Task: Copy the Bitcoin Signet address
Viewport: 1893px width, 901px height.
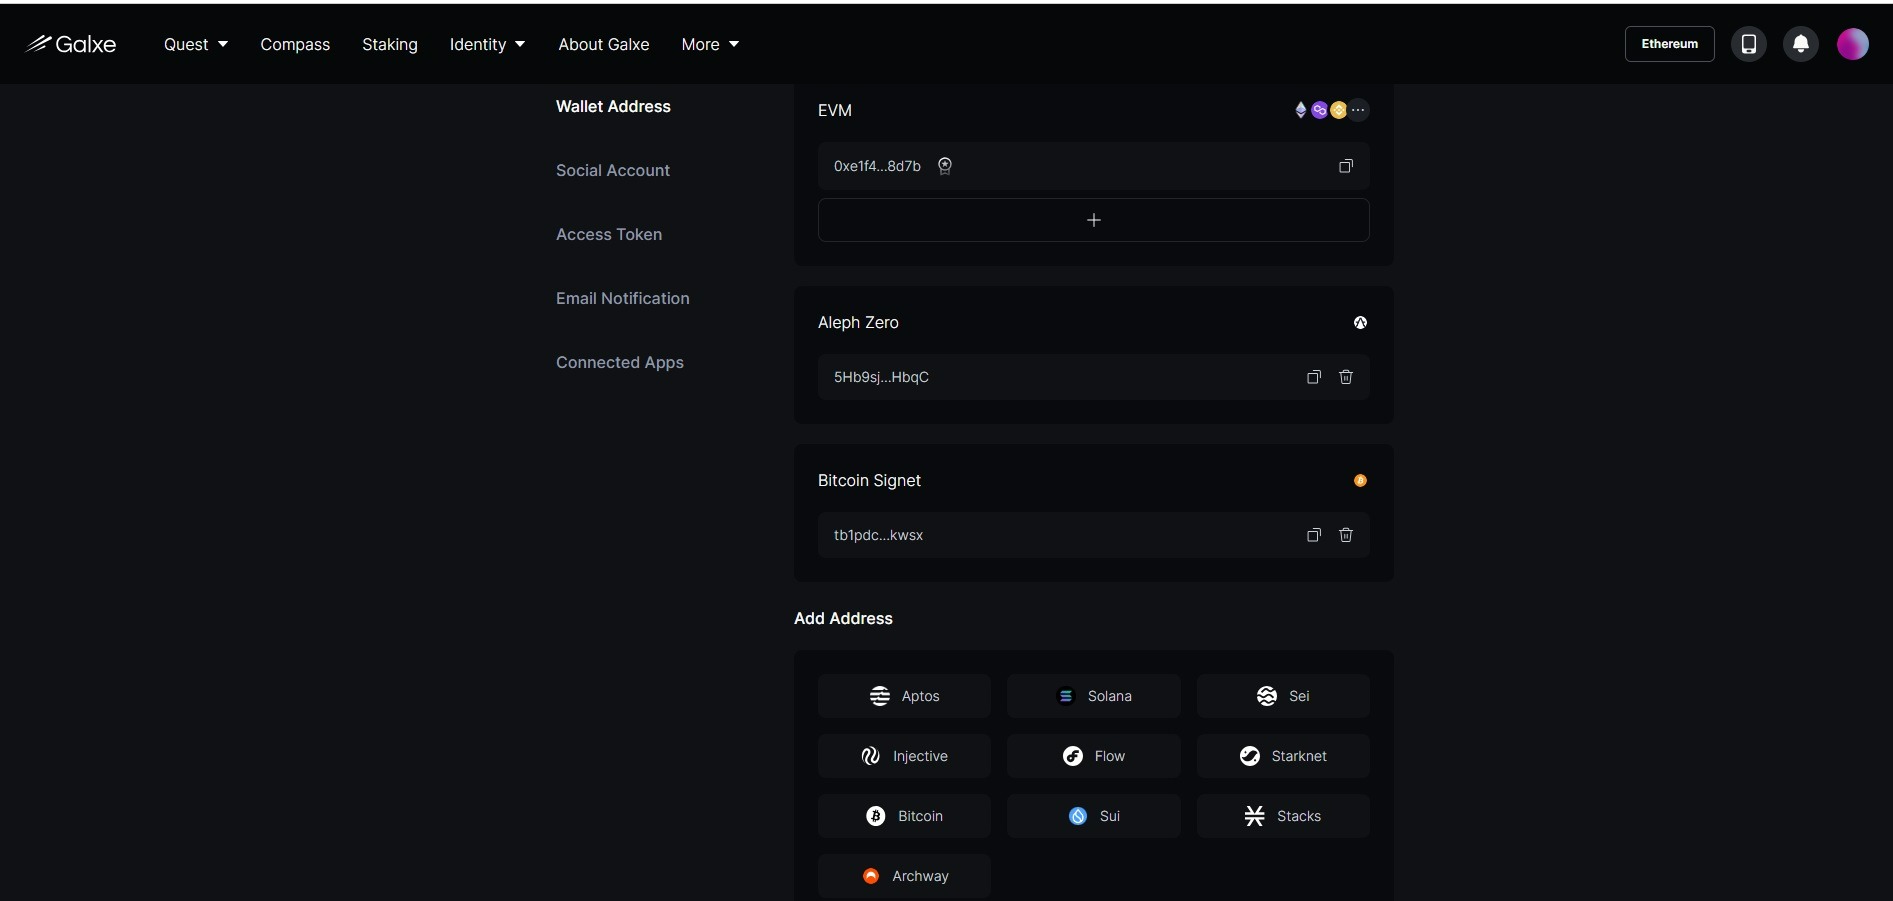Action: (1314, 535)
